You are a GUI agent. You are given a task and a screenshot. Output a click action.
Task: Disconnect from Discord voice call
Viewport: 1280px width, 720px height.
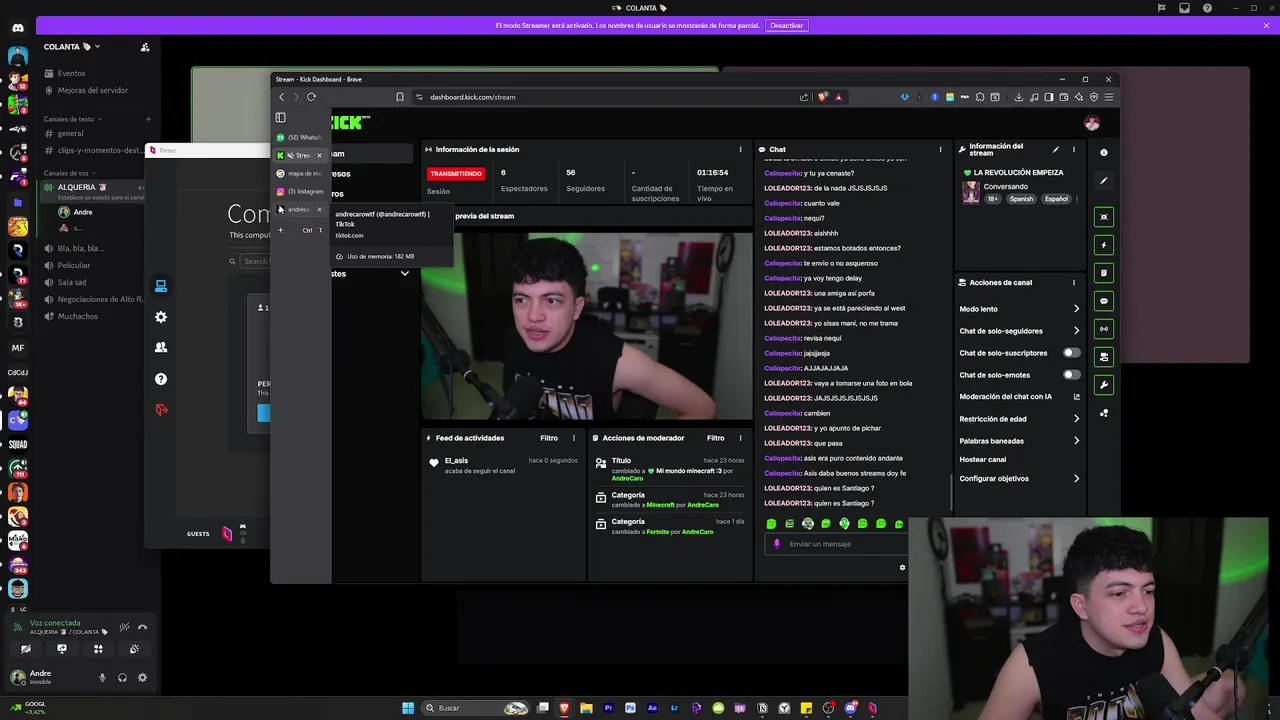142,627
